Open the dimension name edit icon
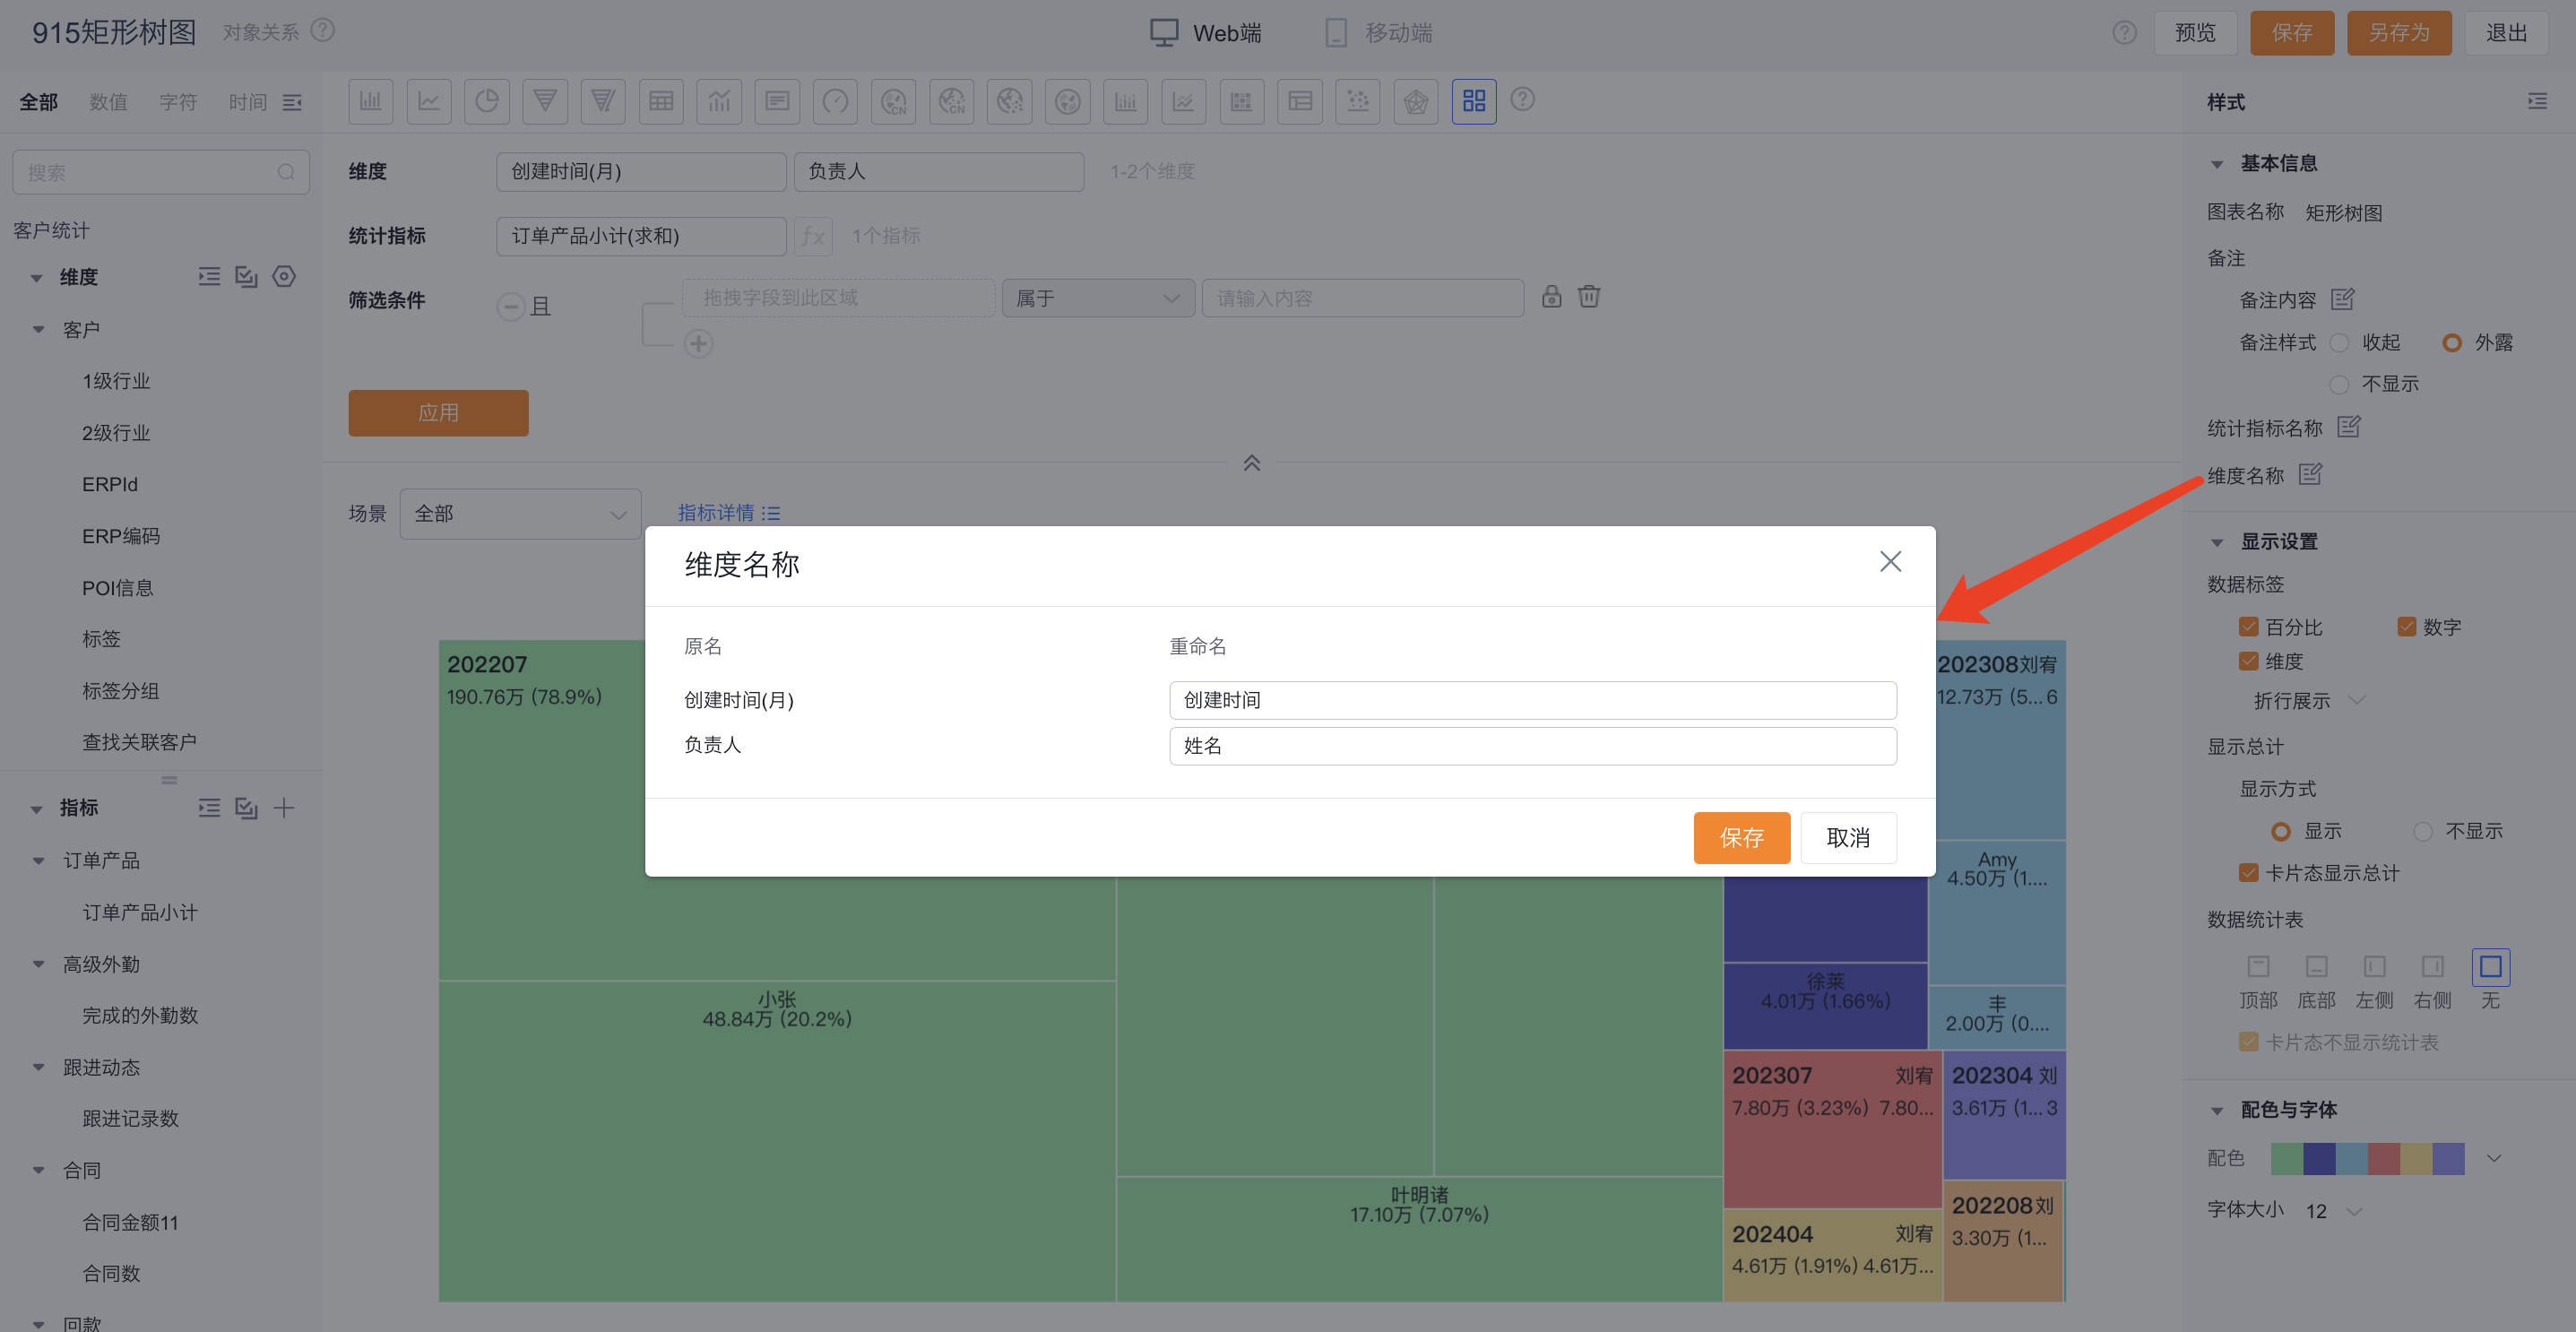 coord(2310,474)
